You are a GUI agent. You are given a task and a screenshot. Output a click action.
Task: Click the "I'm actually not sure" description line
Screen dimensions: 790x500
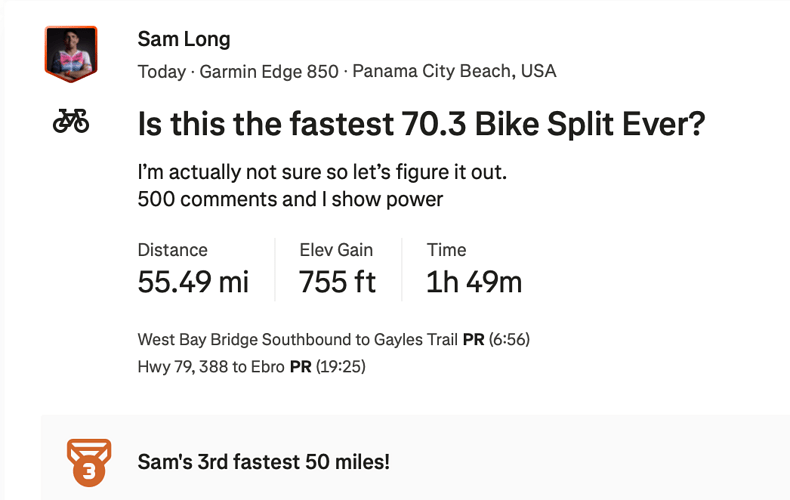[322, 172]
